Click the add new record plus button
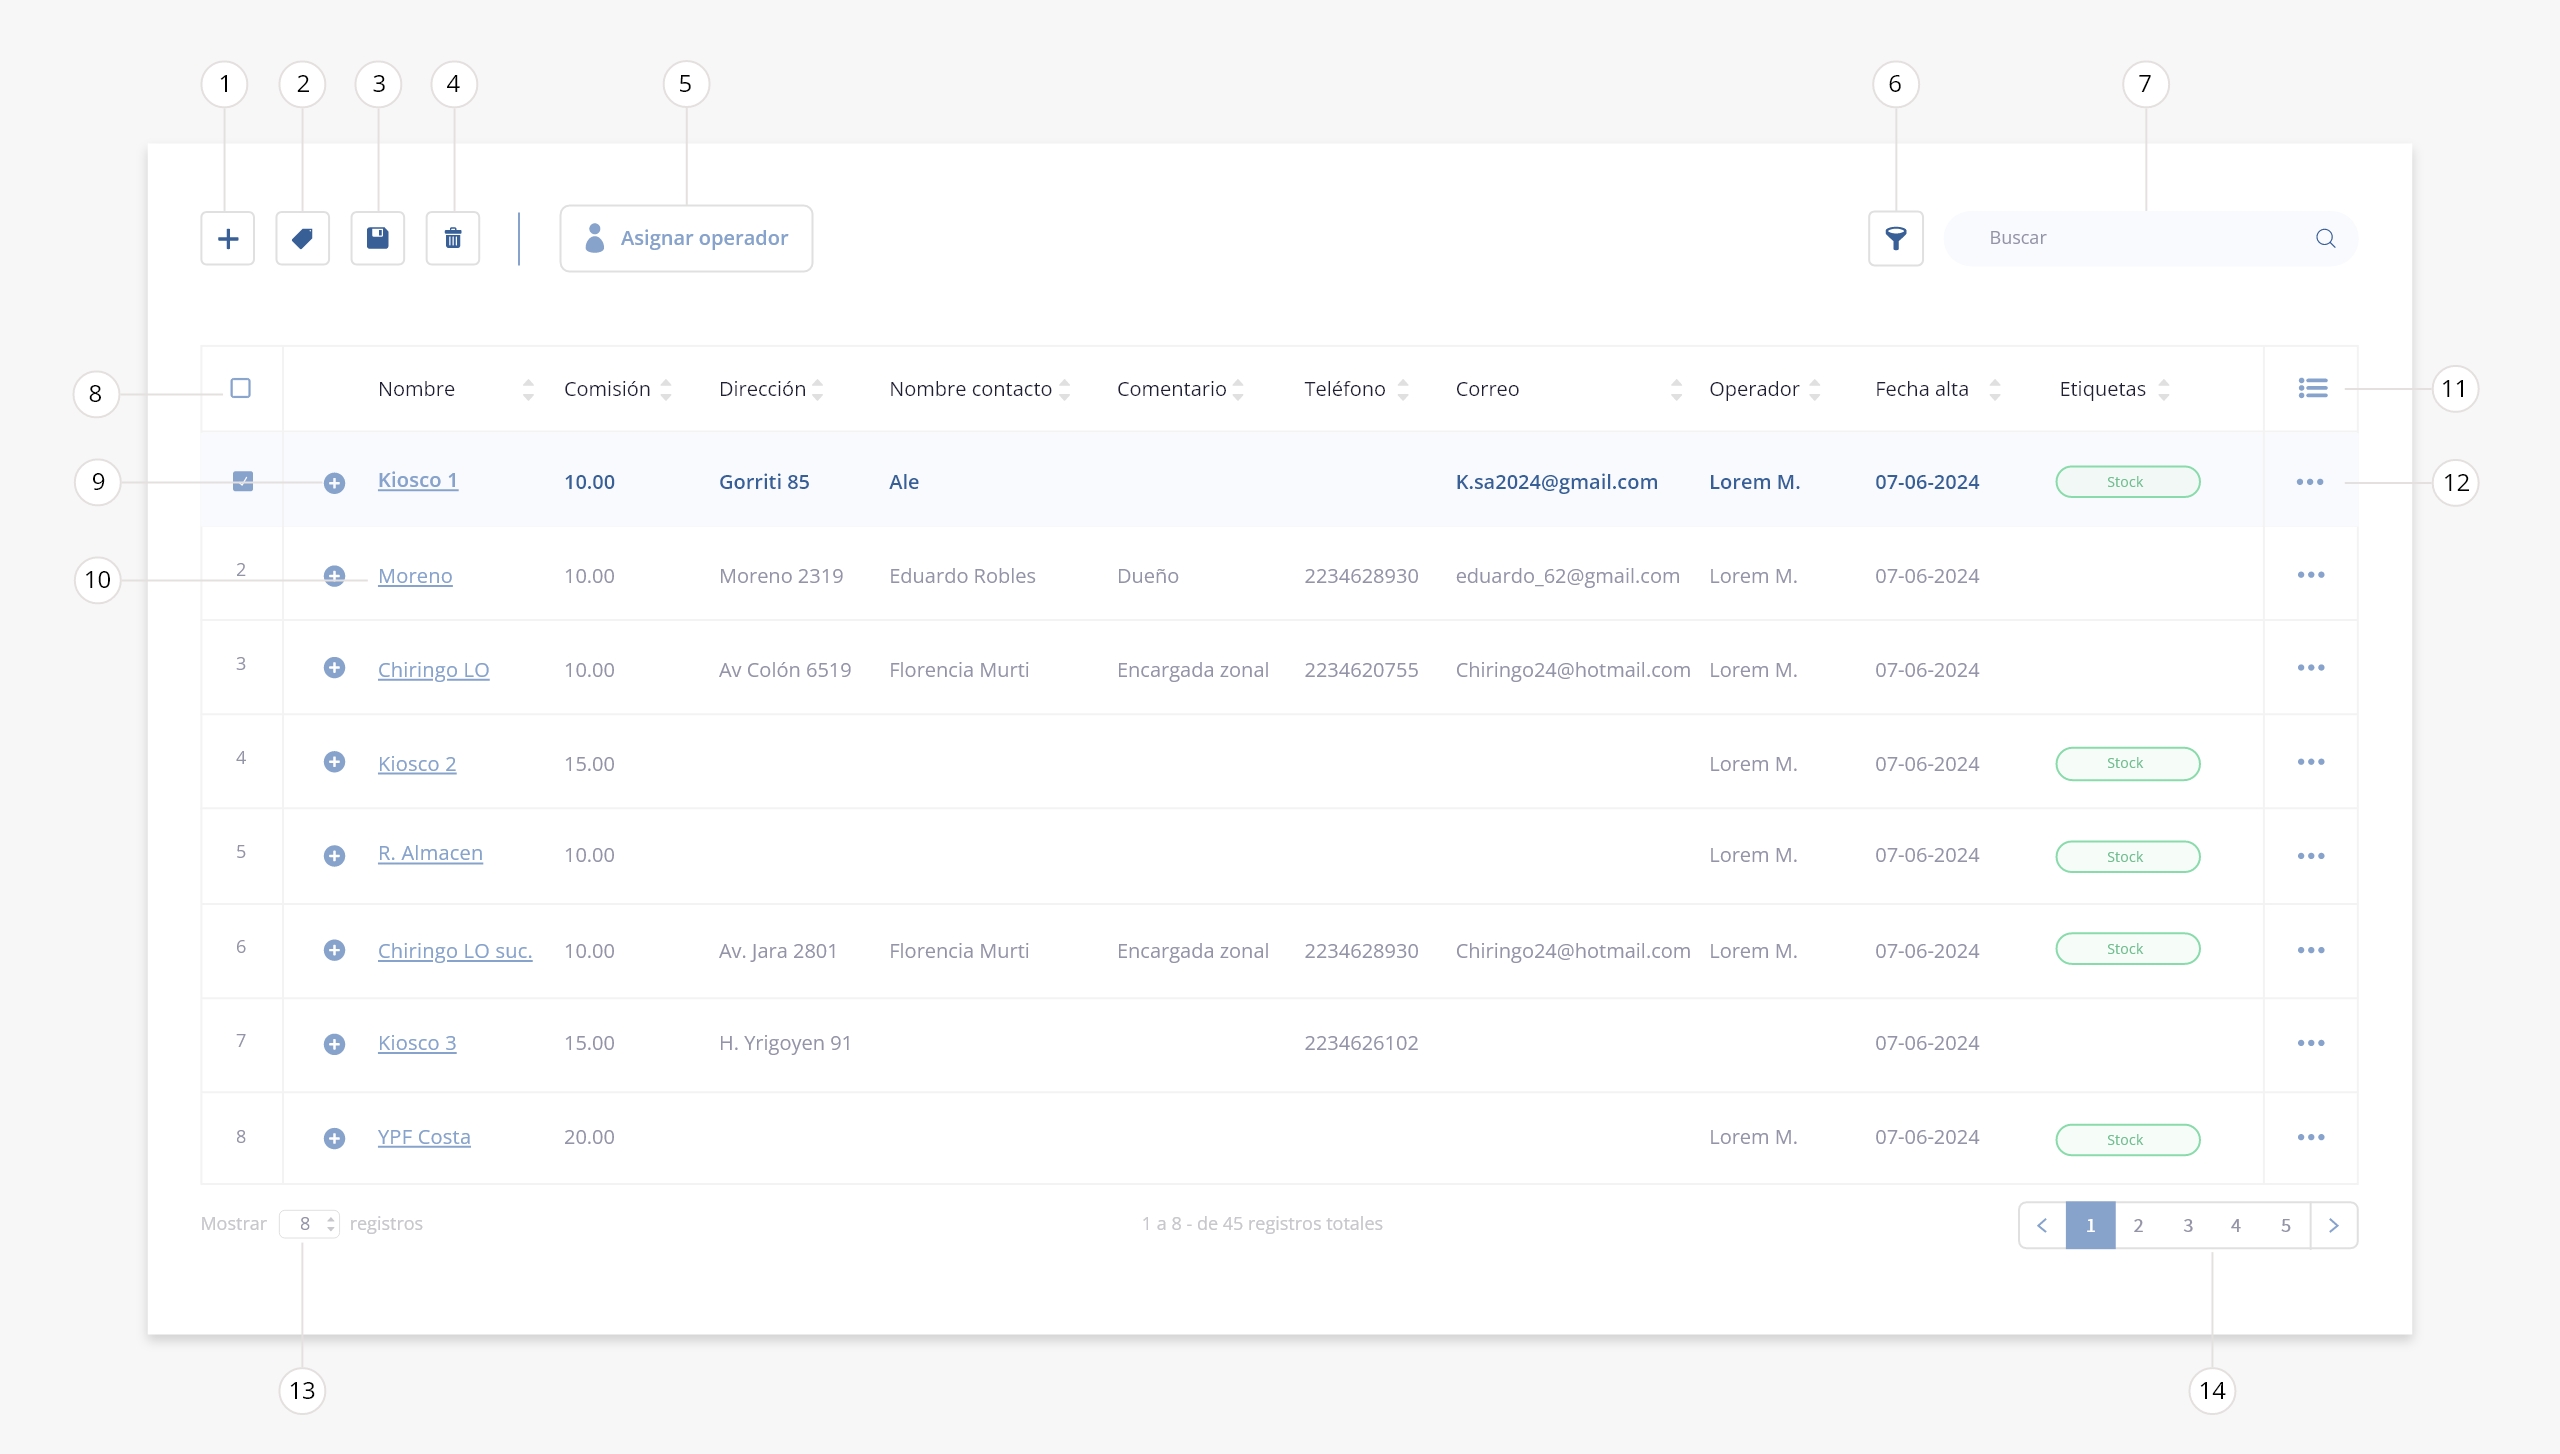The width and height of the screenshot is (2560, 1454). tap(227, 238)
